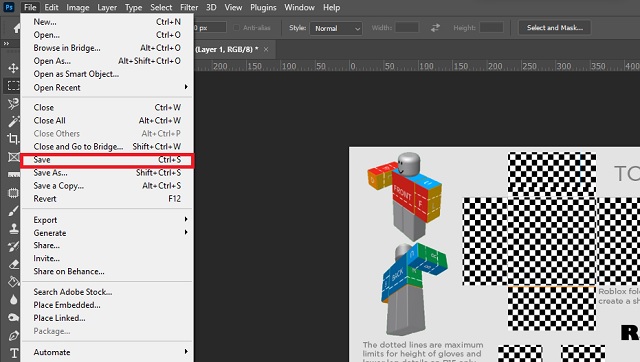This screenshot has height=362, width=640.
Task: Select the Rectangular Marquee tool
Action: pyautogui.click(x=13, y=86)
